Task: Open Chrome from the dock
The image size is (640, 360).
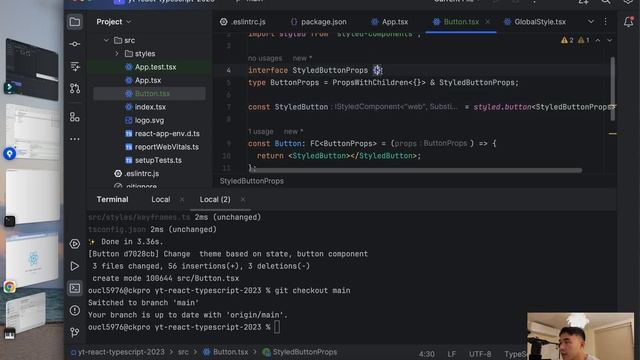Action: pos(9,287)
